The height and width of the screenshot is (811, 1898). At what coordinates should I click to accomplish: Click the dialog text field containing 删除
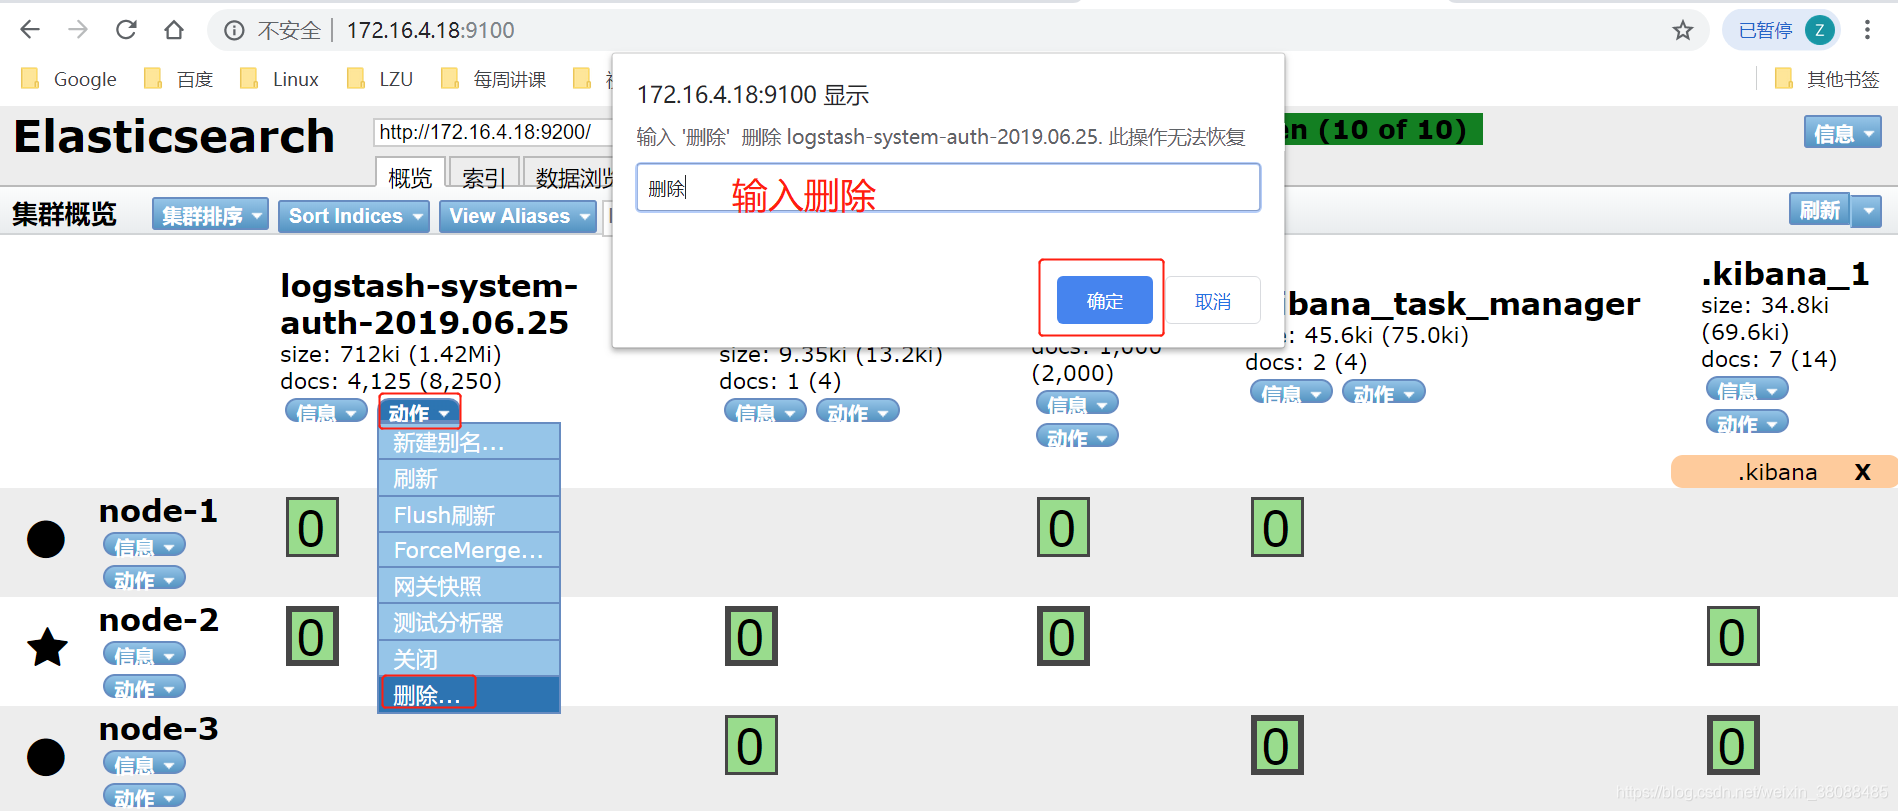coord(948,187)
